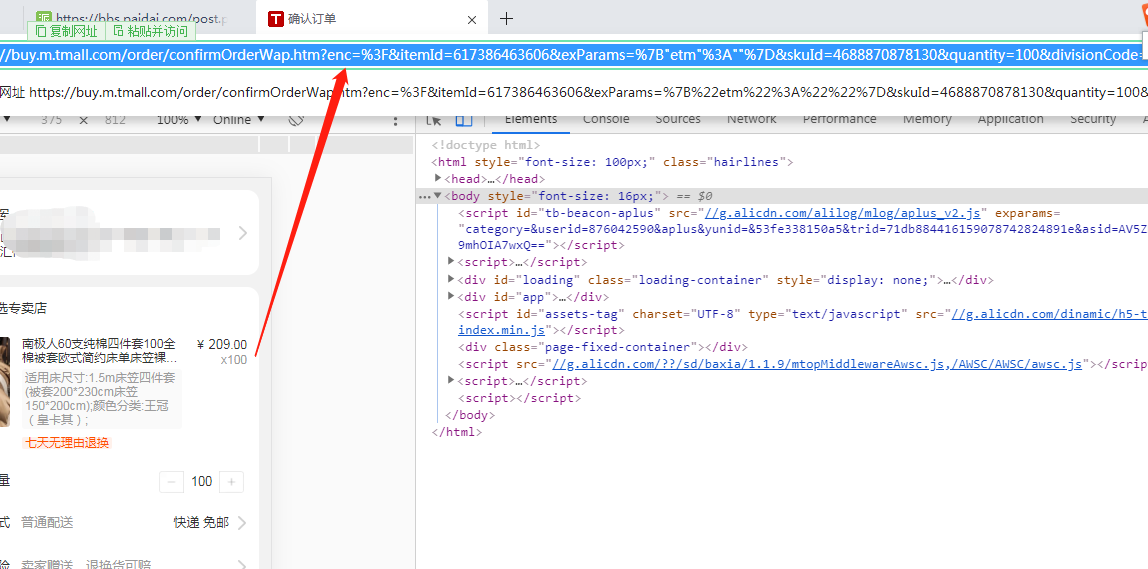Open the Console tab in DevTools
This screenshot has width=1148, height=569.
(605, 119)
